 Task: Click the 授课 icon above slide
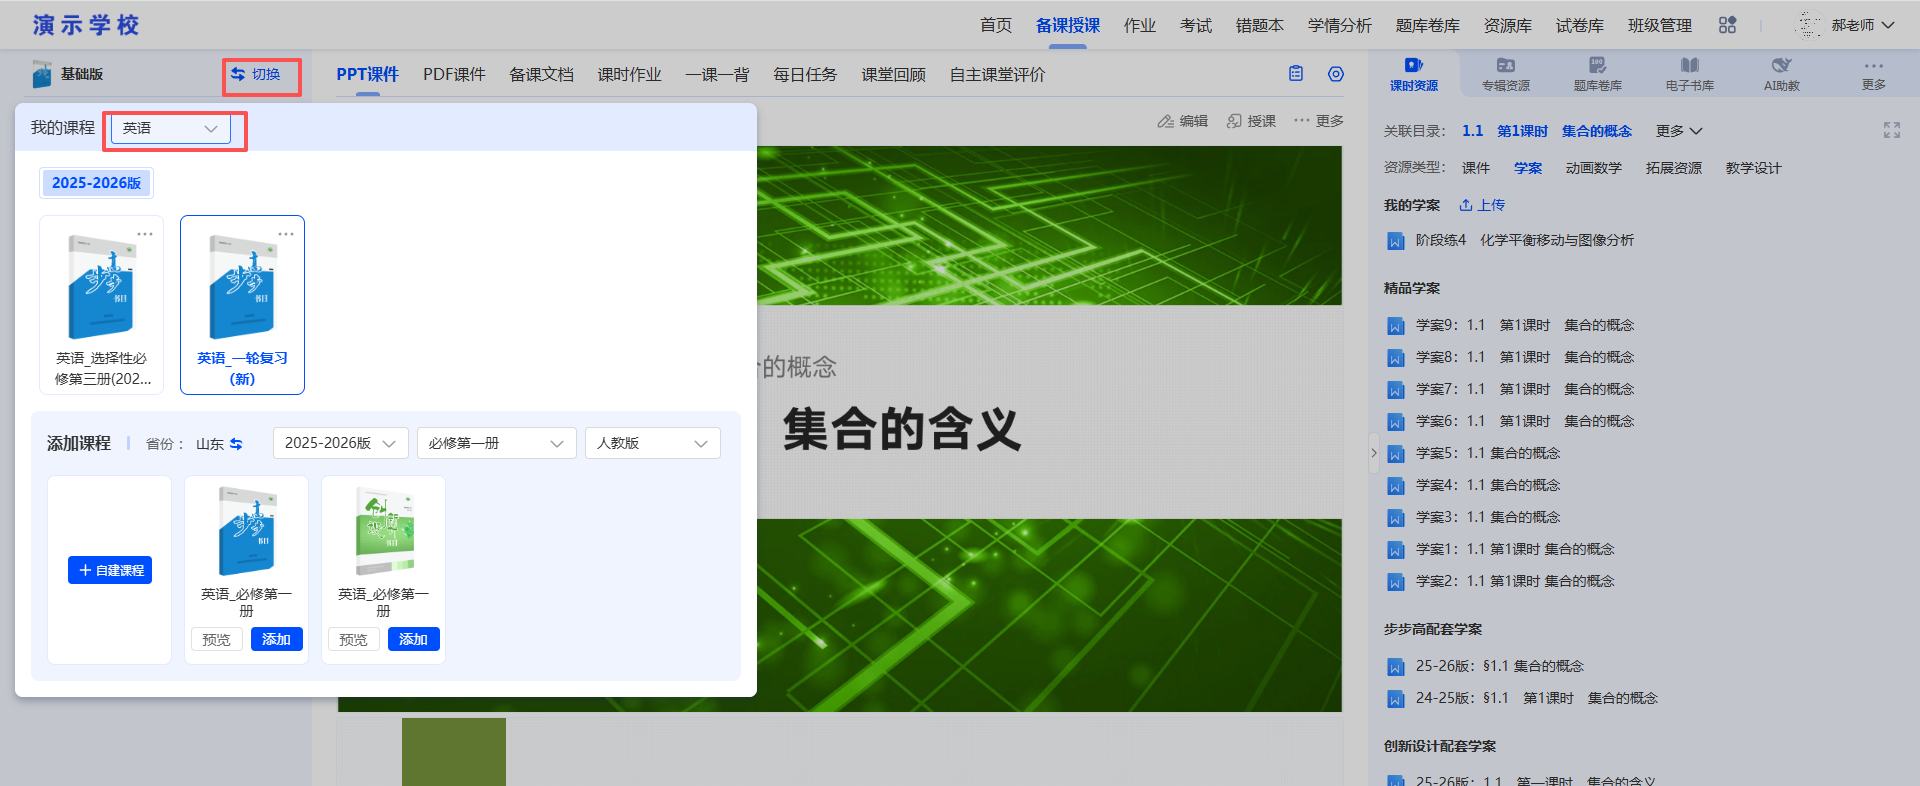[x=1235, y=121]
